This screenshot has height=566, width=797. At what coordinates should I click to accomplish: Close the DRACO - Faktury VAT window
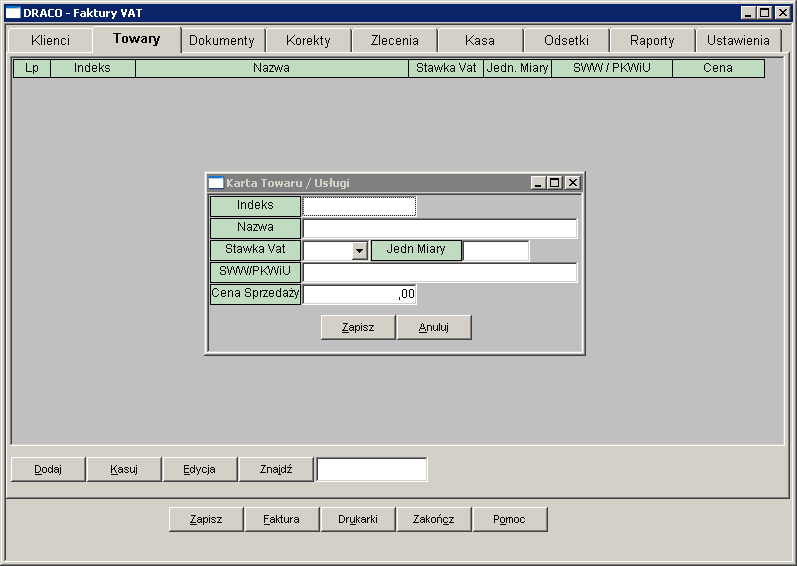click(x=782, y=13)
